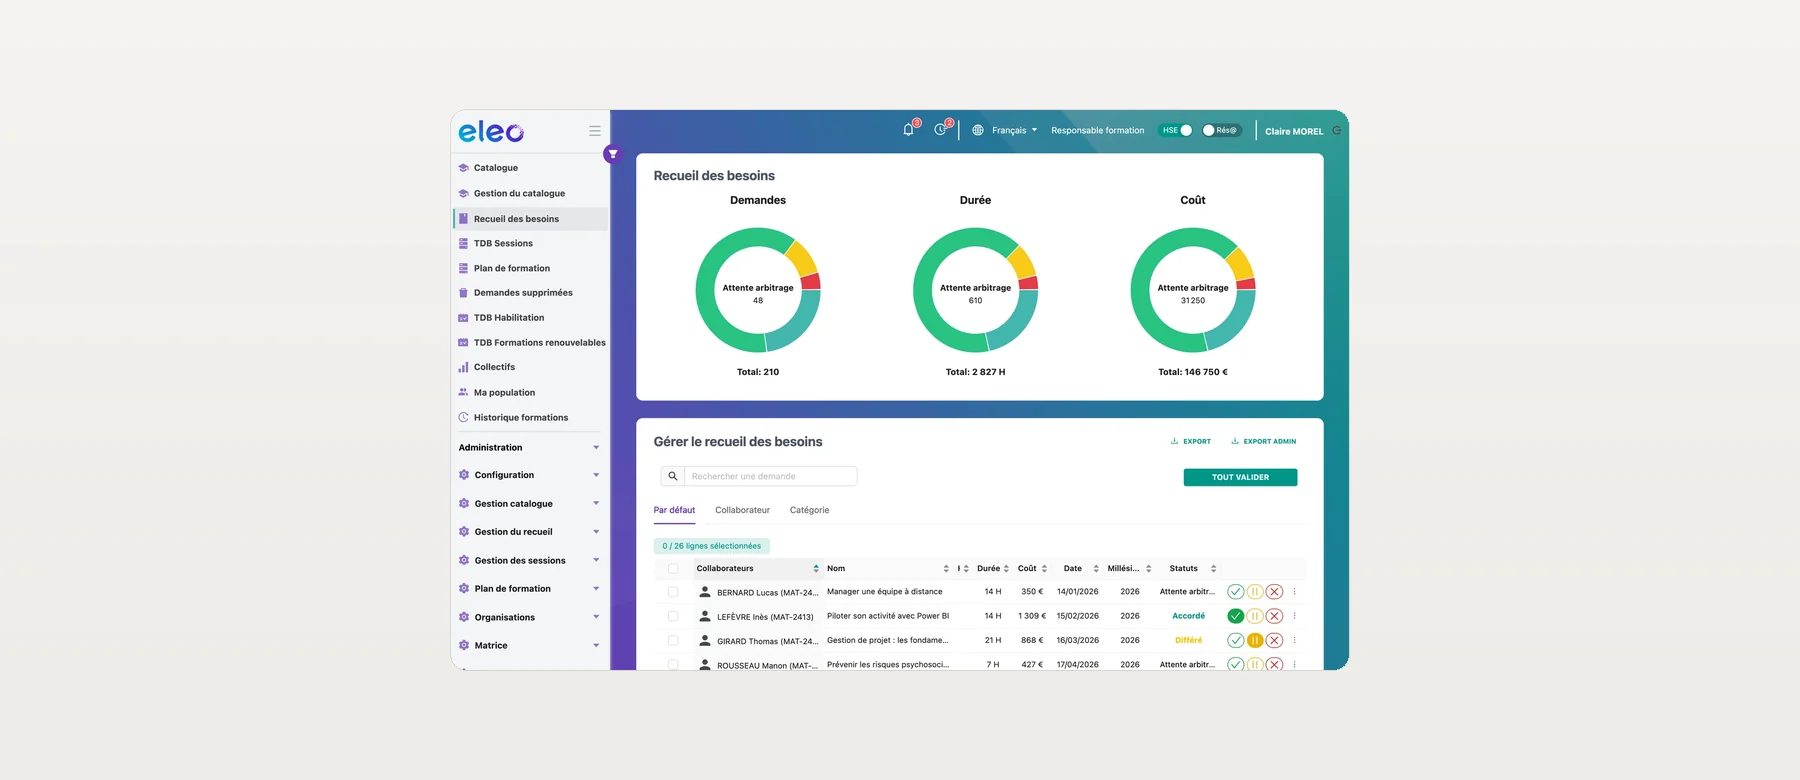Image resolution: width=1800 pixels, height=780 pixels.
Task: Toggle the HSE switch
Action: (x=1176, y=130)
